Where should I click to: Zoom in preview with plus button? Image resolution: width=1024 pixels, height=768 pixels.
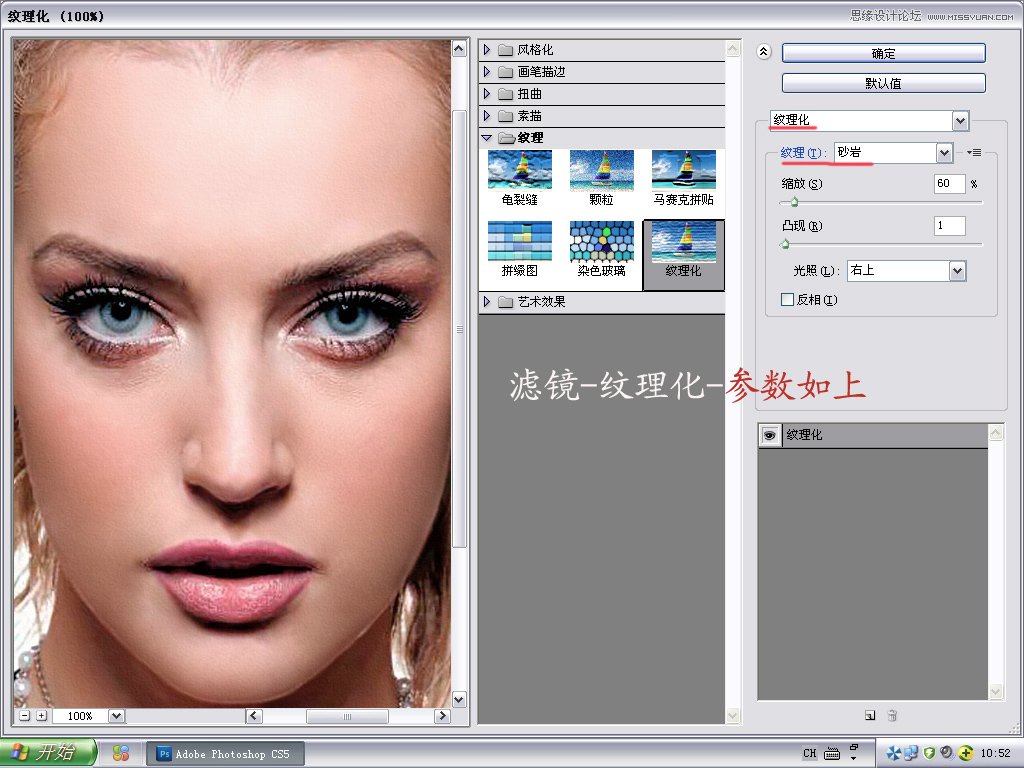[42, 716]
